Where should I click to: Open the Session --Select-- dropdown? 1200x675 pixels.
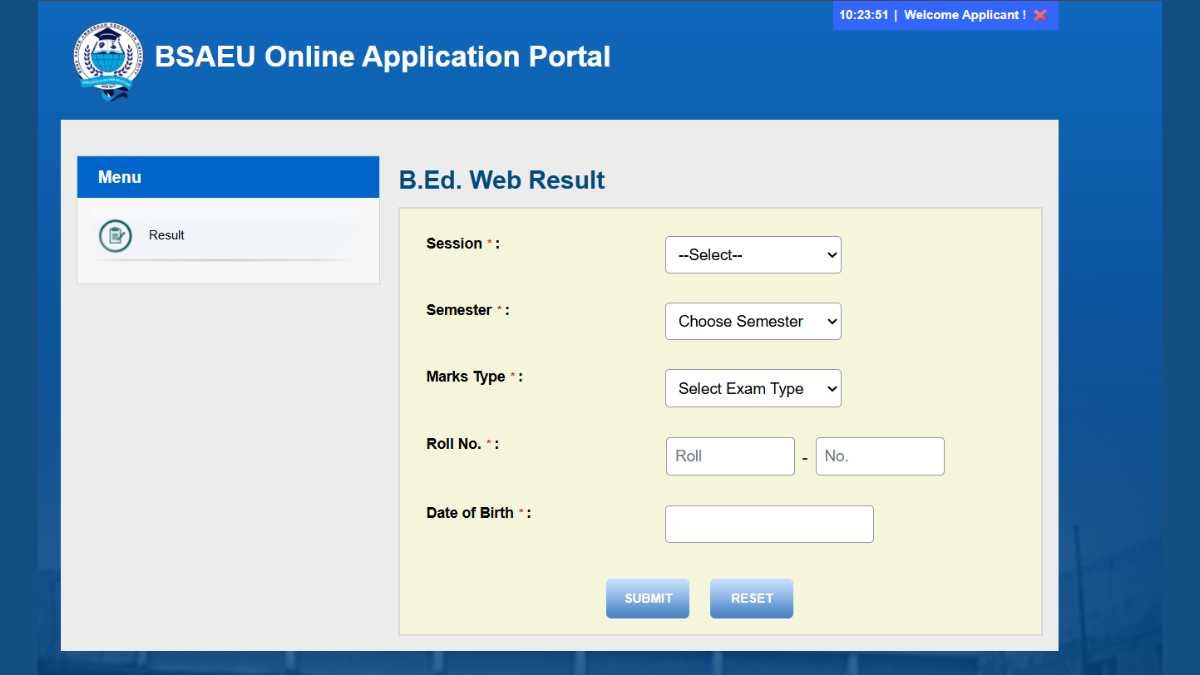752,254
